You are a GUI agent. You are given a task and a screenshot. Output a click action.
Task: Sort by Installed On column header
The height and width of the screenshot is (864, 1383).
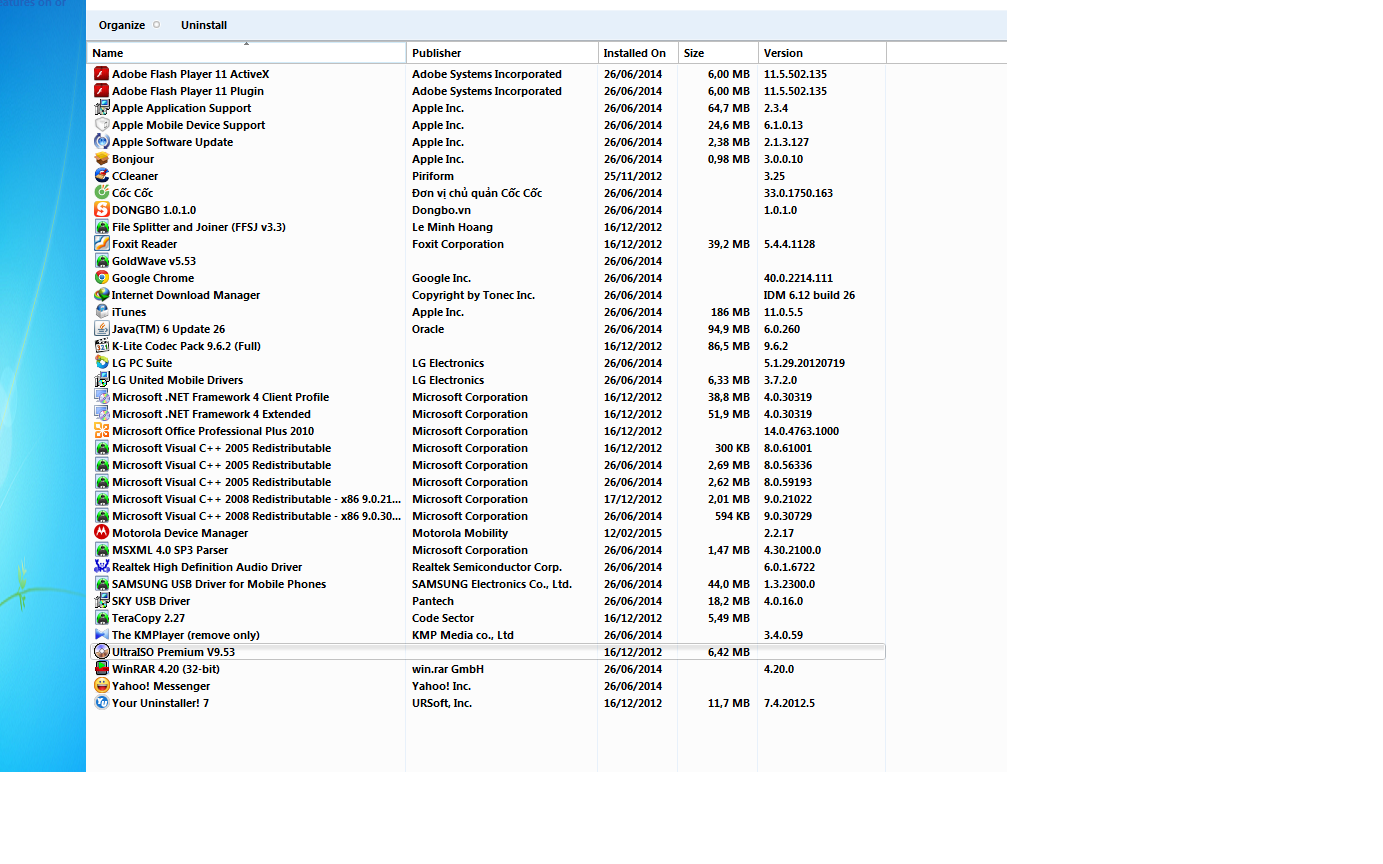(x=638, y=53)
